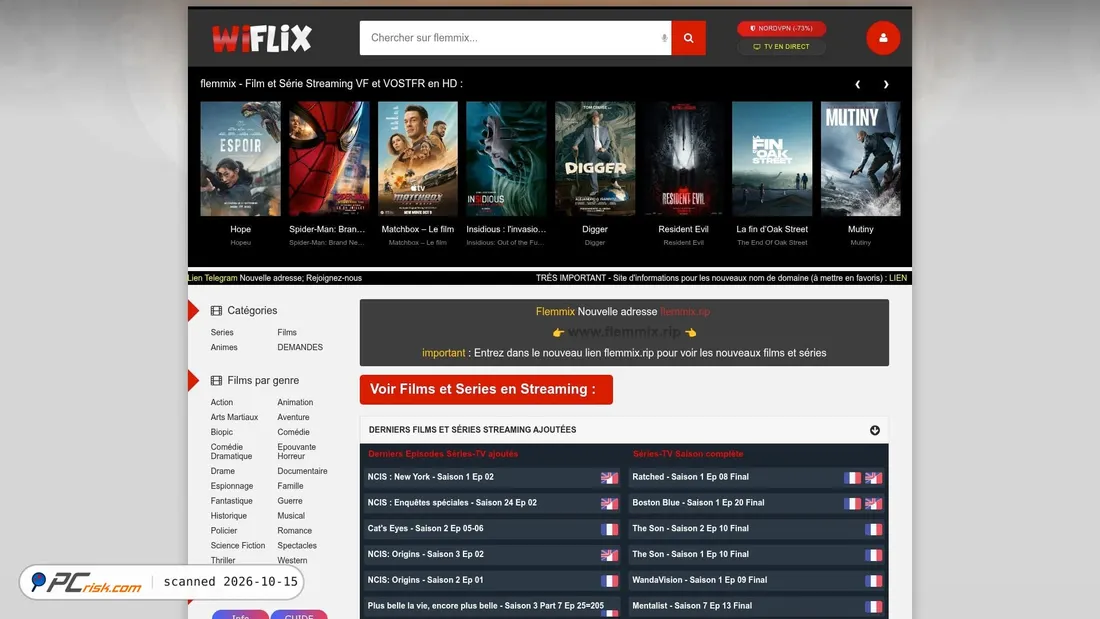The height and width of the screenshot is (619, 1100).
Task: Click the Lien Telegram link
Action: (x=213, y=278)
